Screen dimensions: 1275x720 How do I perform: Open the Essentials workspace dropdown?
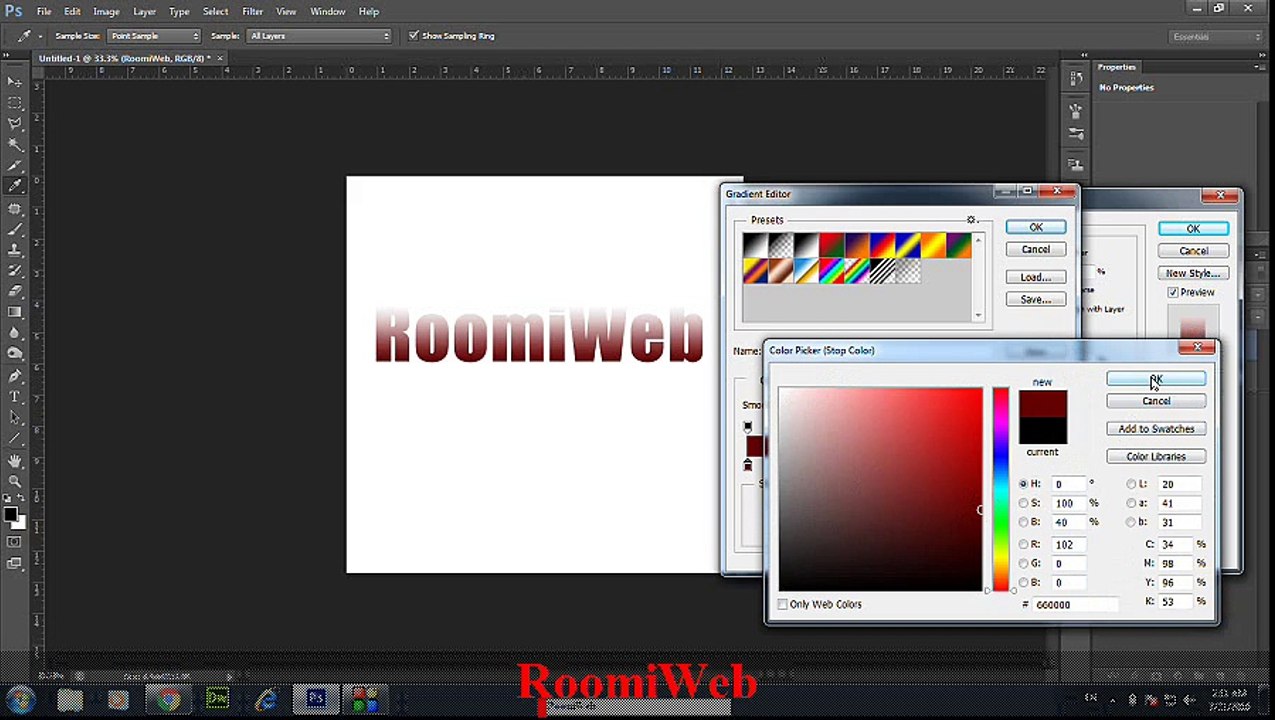tap(1216, 37)
